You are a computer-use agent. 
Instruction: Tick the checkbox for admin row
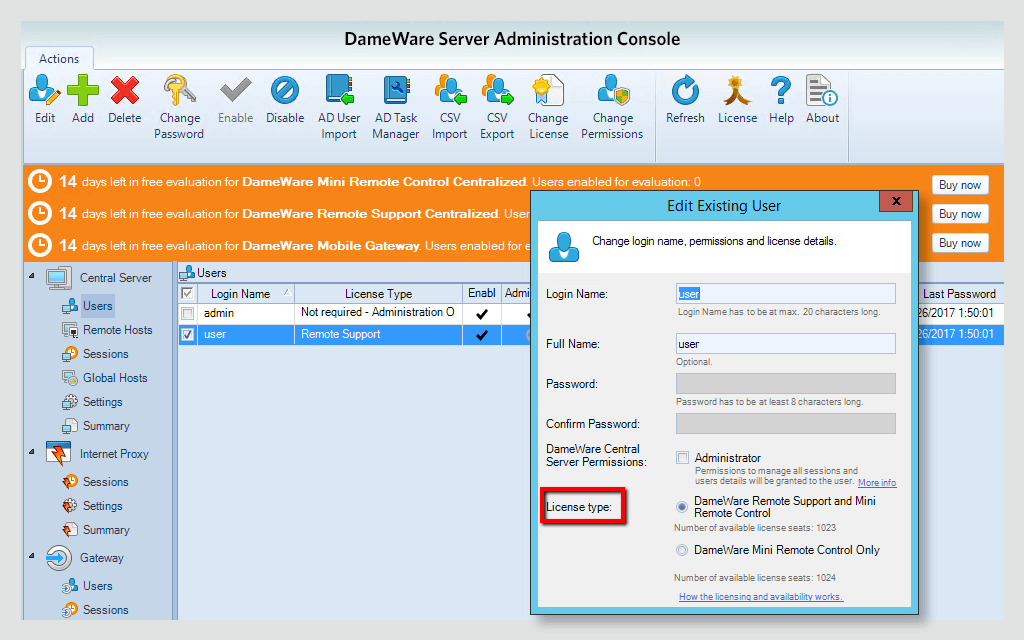coord(187,313)
